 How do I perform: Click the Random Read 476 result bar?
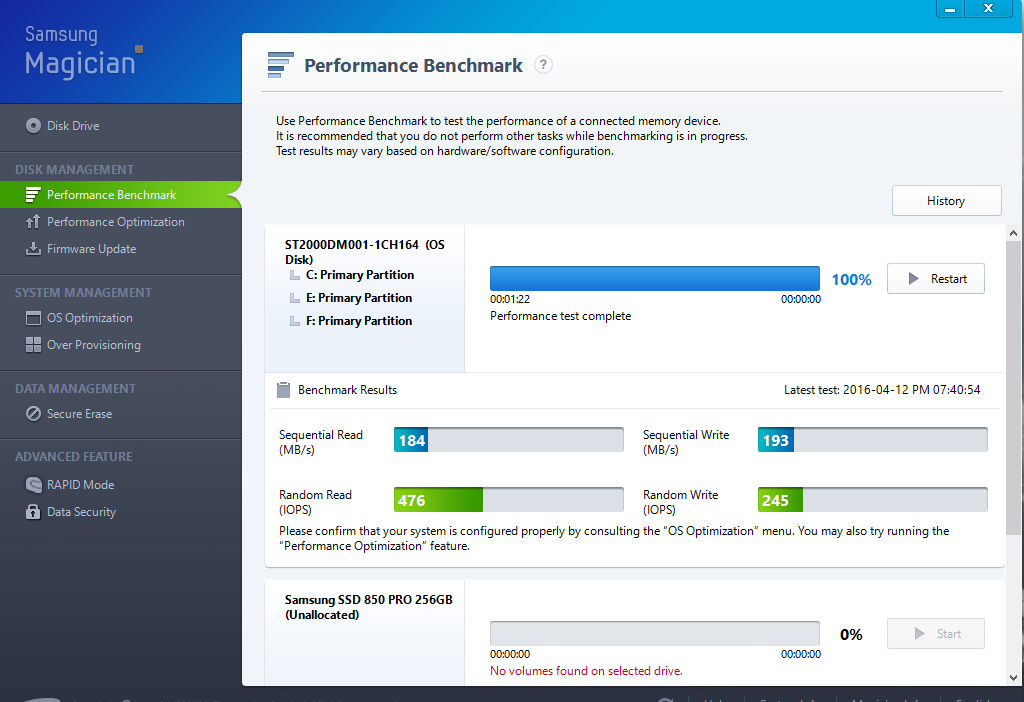(x=509, y=500)
